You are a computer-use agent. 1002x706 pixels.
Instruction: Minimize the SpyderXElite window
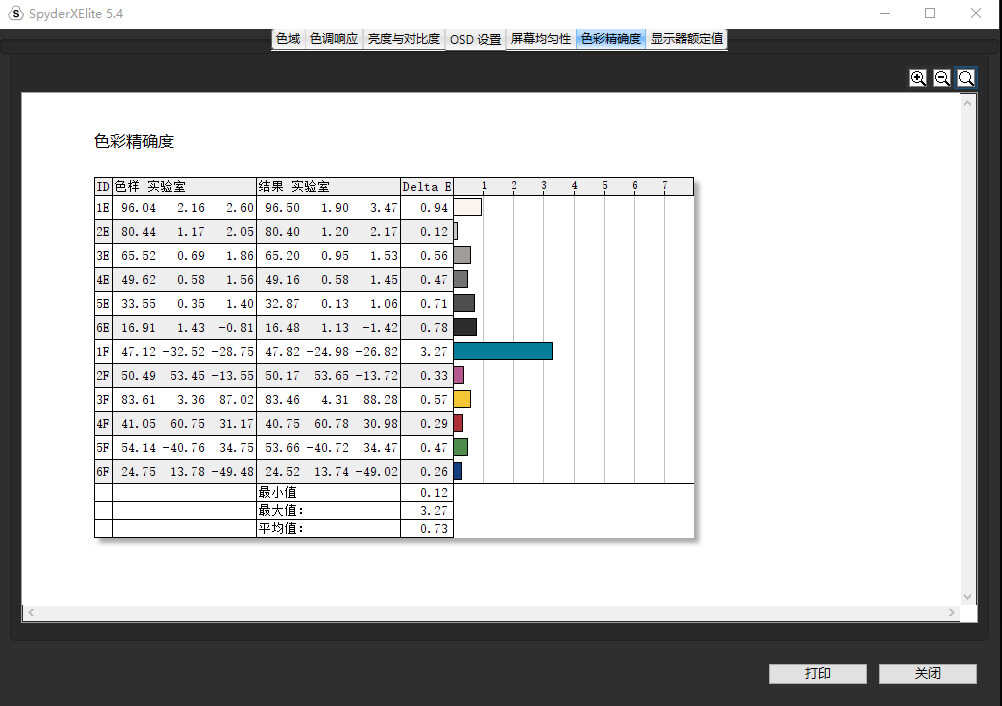[885, 13]
